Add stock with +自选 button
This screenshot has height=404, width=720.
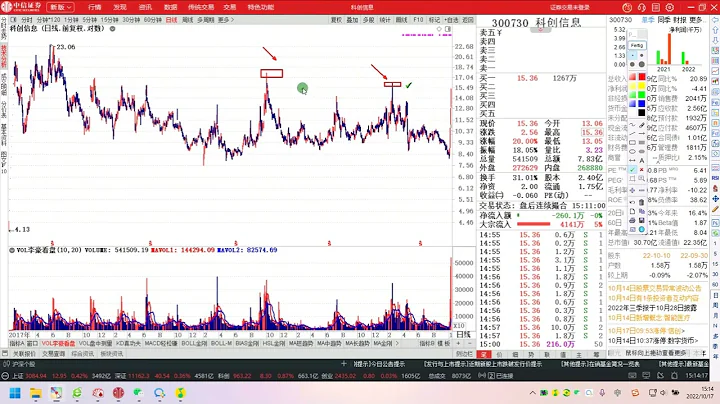coord(451,20)
